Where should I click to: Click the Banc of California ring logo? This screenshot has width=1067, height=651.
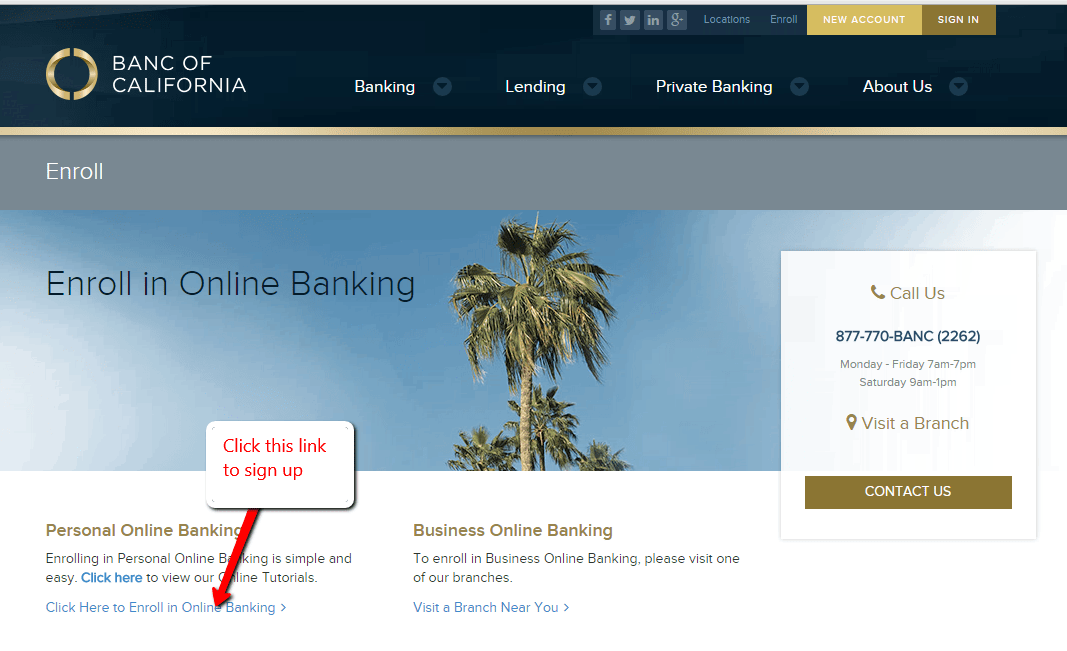coord(71,74)
